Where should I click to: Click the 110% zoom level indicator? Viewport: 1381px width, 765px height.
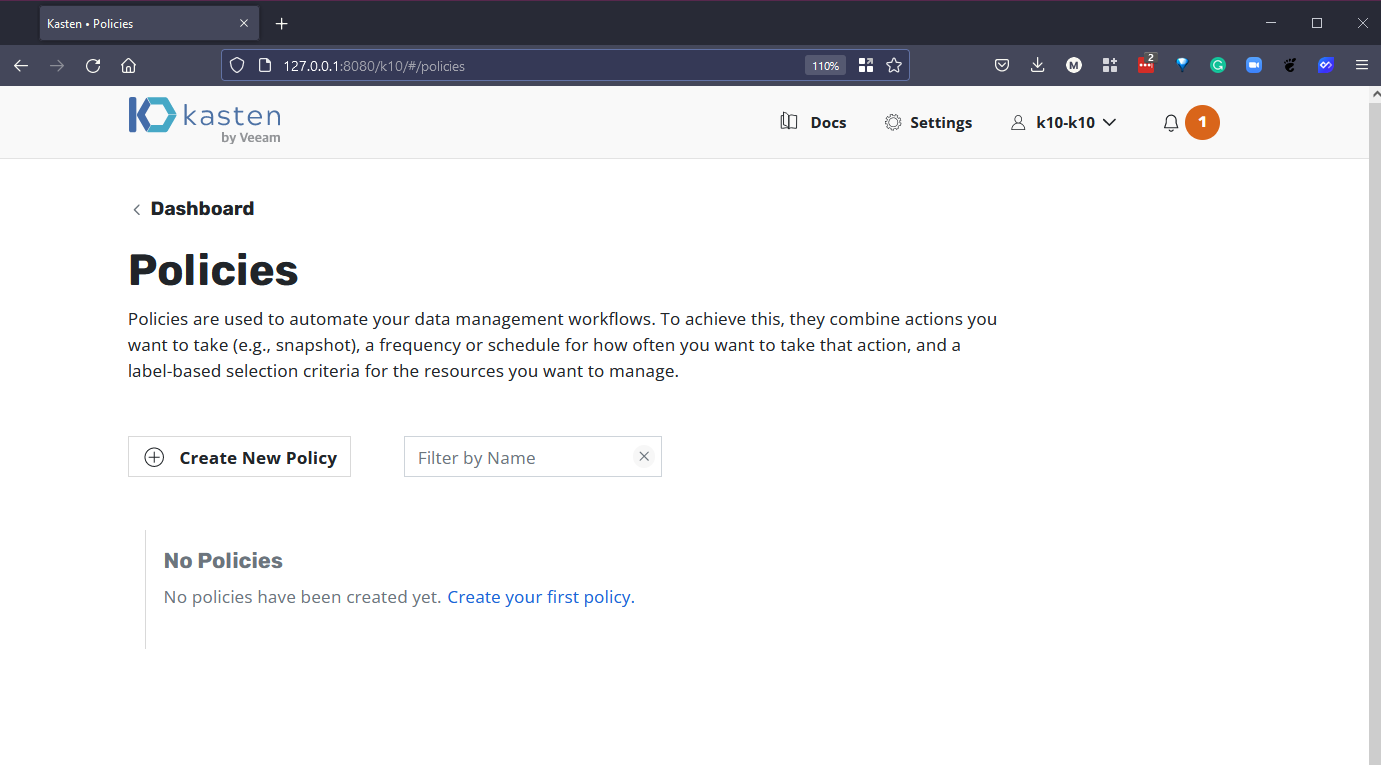825,66
